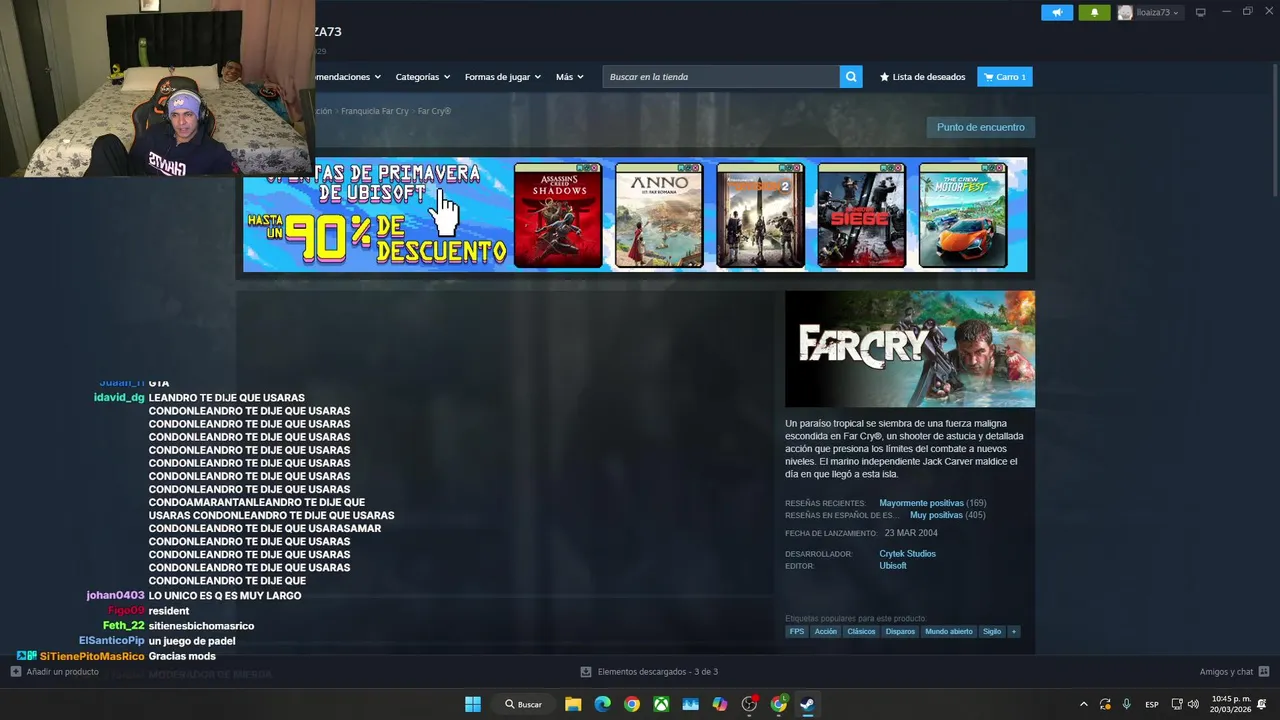Select the Mundo abierto tag
This screenshot has width=1280, height=720.
tap(949, 632)
